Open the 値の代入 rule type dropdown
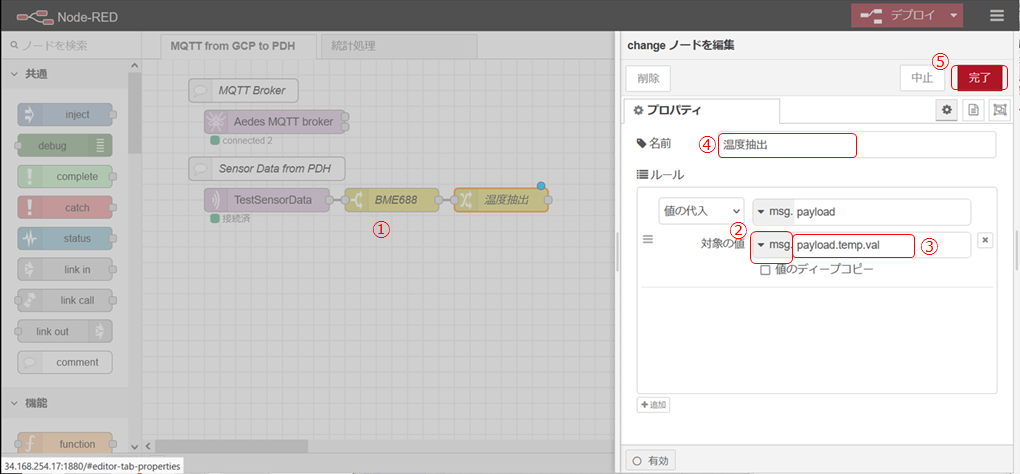Viewport: 1020px width, 474px height. pos(700,211)
